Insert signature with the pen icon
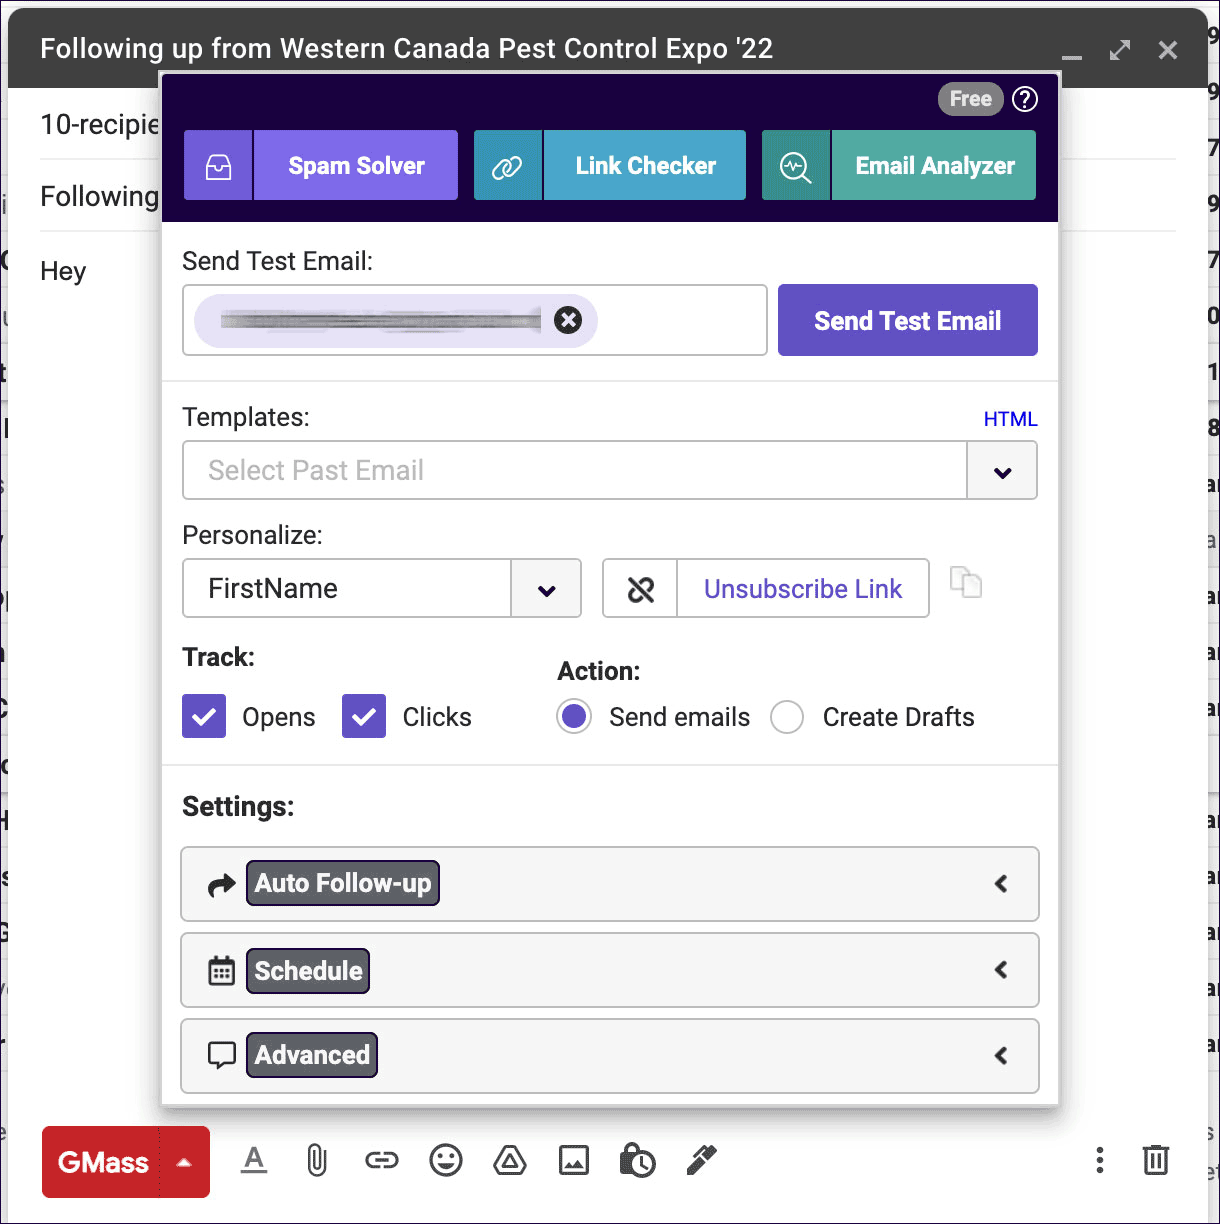 click(x=702, y=1160)
